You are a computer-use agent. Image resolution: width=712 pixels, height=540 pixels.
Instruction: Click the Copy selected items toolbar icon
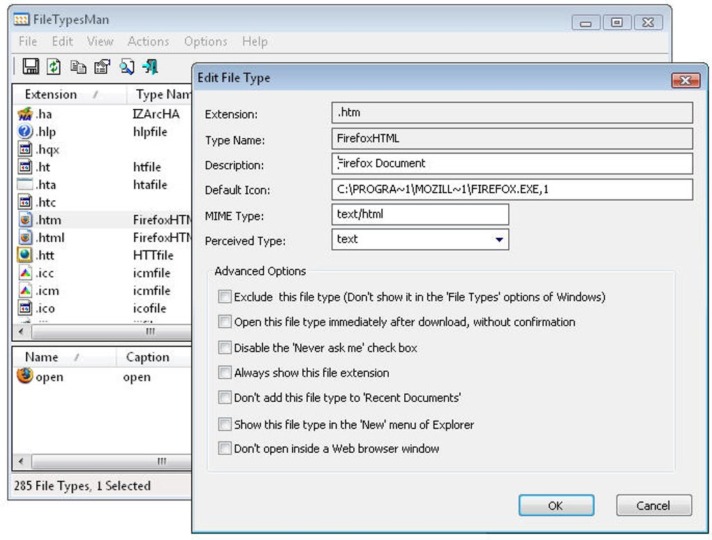pos(78,67)
